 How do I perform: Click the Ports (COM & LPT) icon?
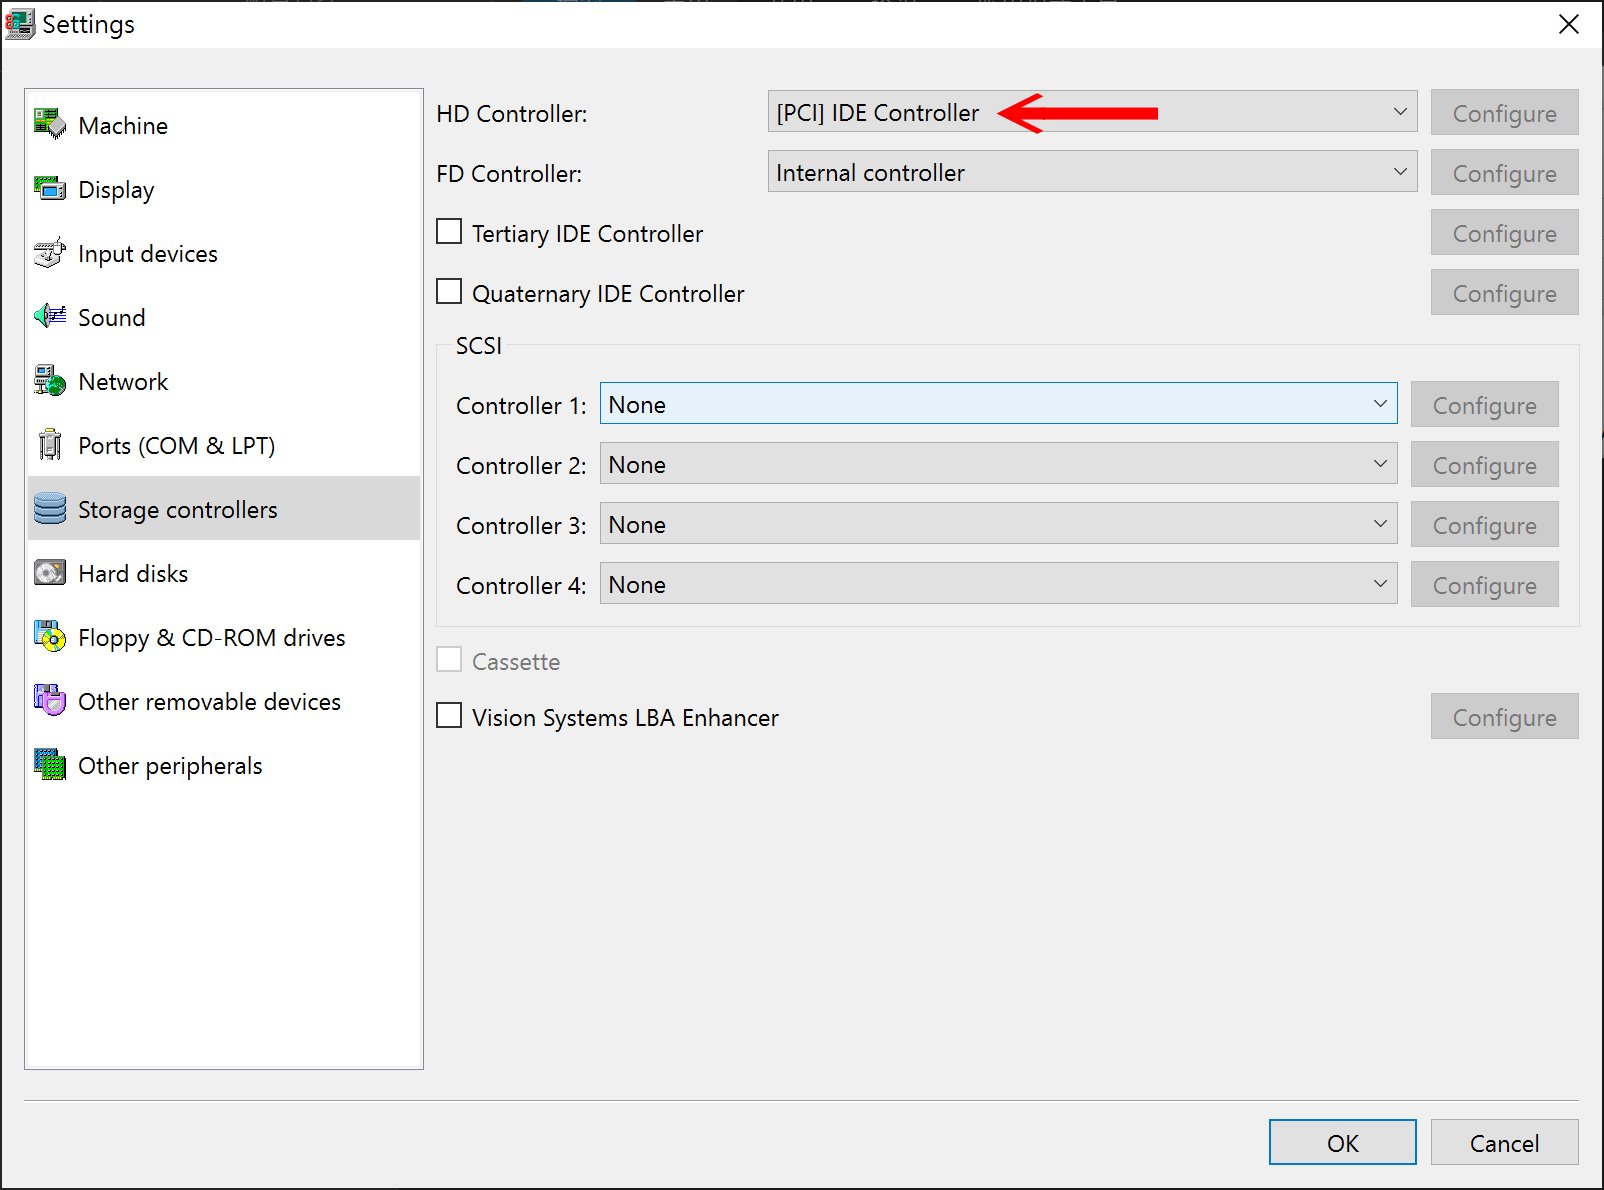tap(49, 445)
